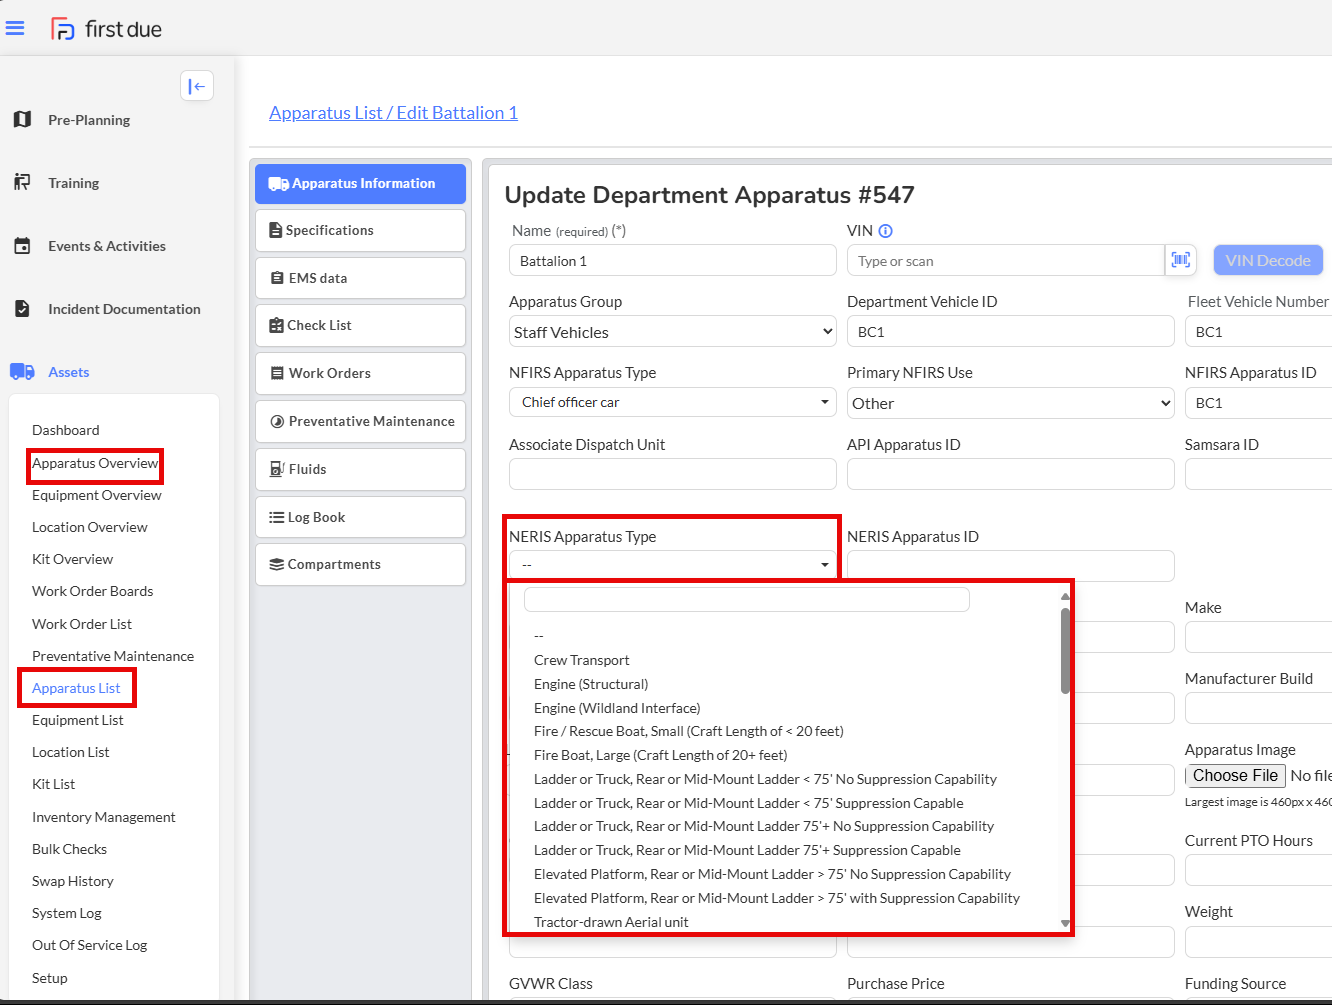Open Training section in sidebar
Image resolution: width=1332 pixels, height=1005 pixels.
point(73,183)
